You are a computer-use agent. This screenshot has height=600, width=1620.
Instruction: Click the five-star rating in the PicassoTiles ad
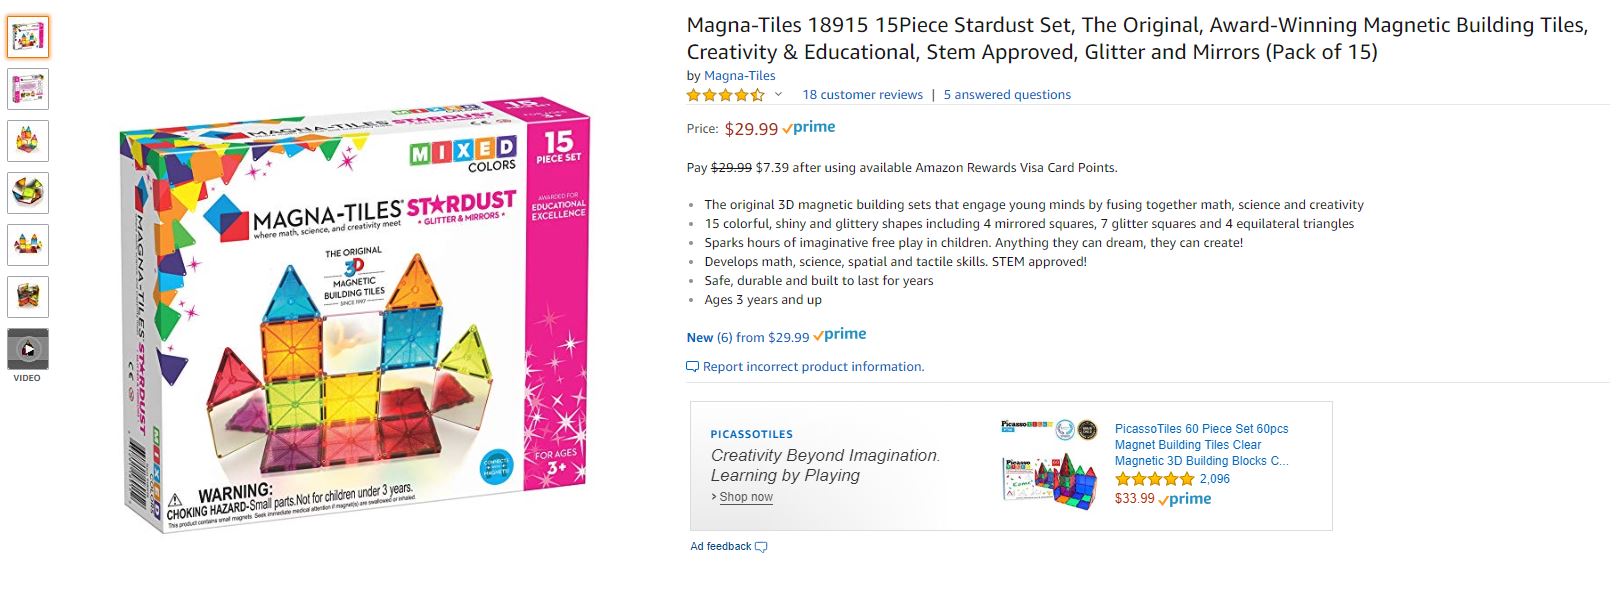(x=1155, y=479)
